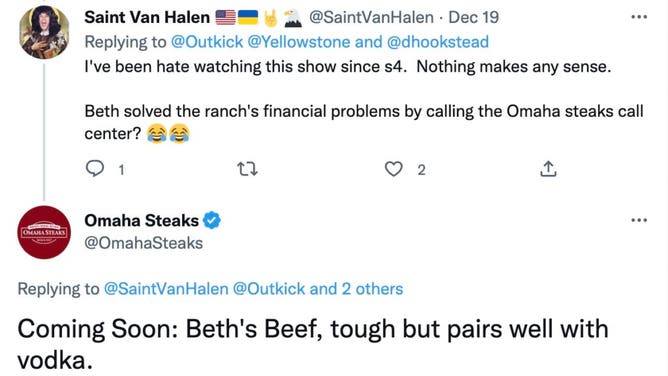Open the Dec 19 timestamp
The width and height of the screenshot is (668, 376).
[x=474, y=17]
